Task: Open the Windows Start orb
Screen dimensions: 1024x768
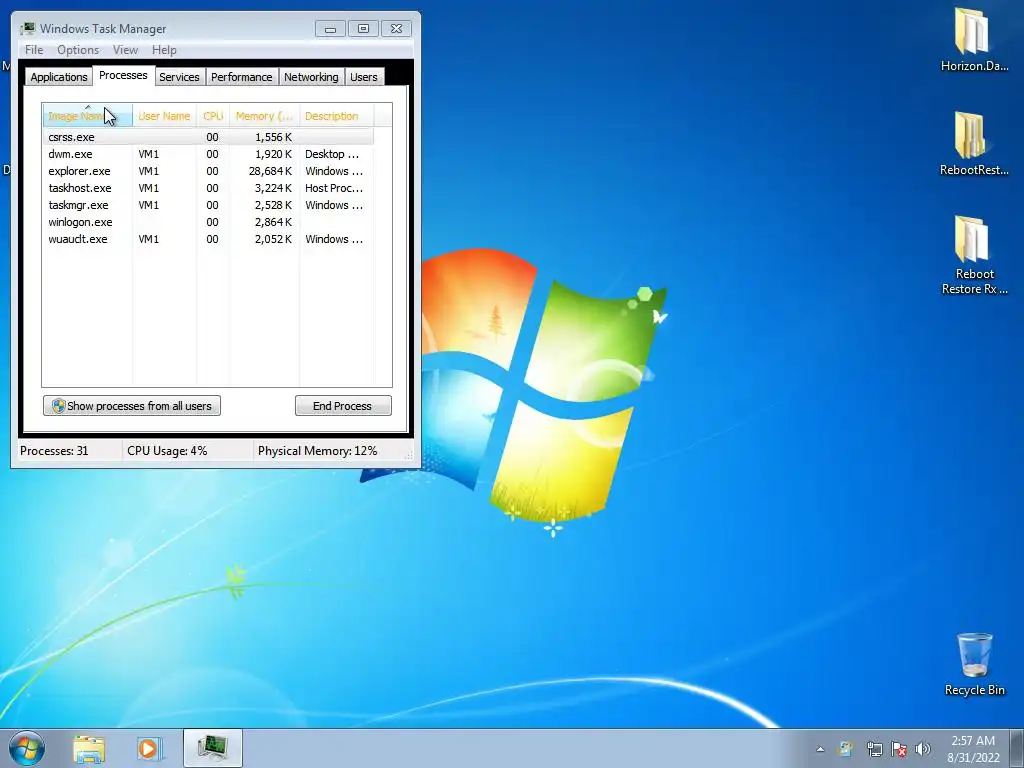Action: 27,748
